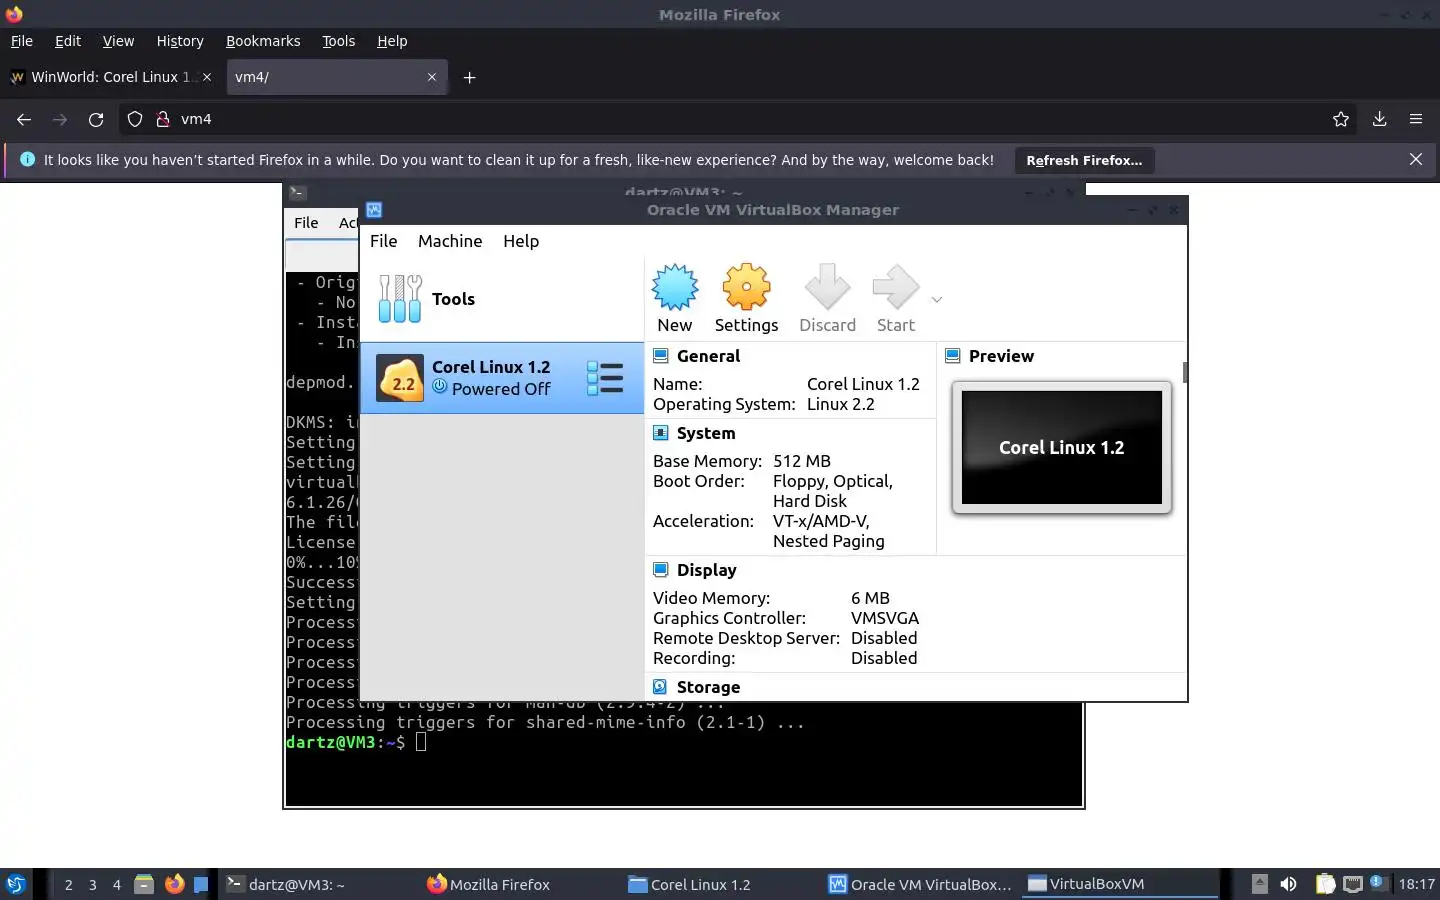Screen dimensions: 1440x900
Task: Click the General section header
Action: pyautogui.click(x=708, y=356)
